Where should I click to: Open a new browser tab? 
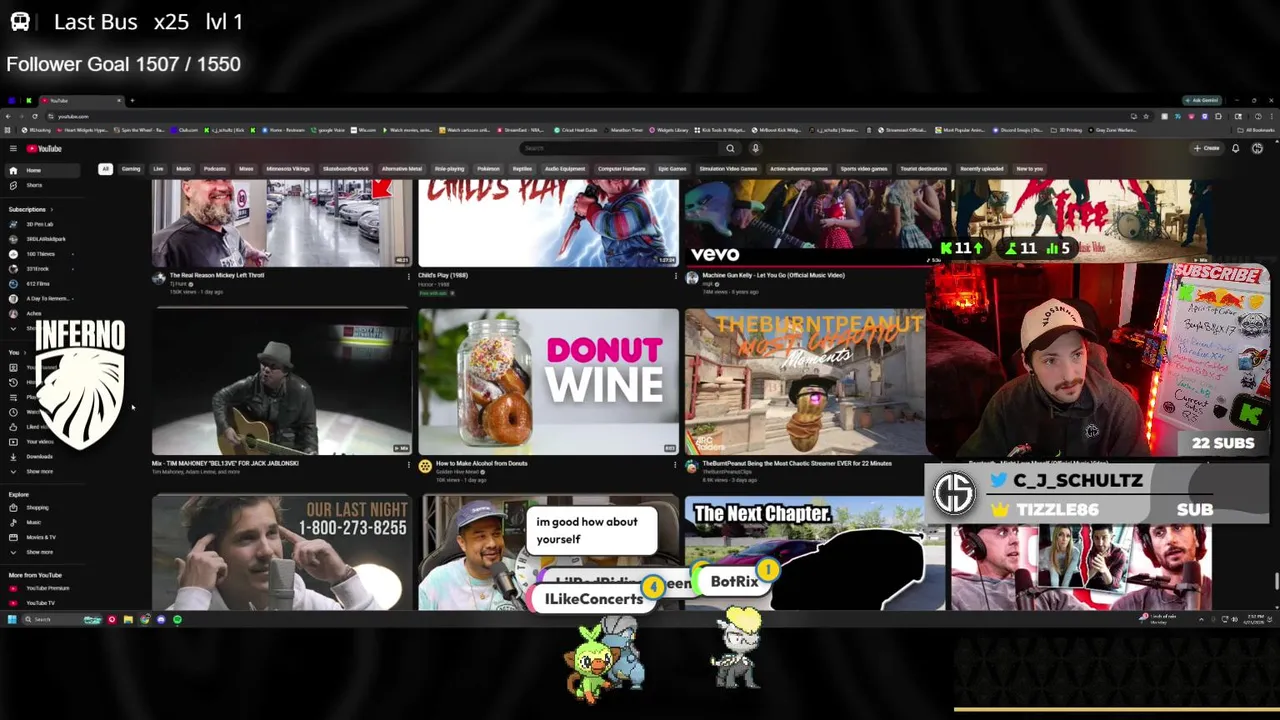coord(132,100)
